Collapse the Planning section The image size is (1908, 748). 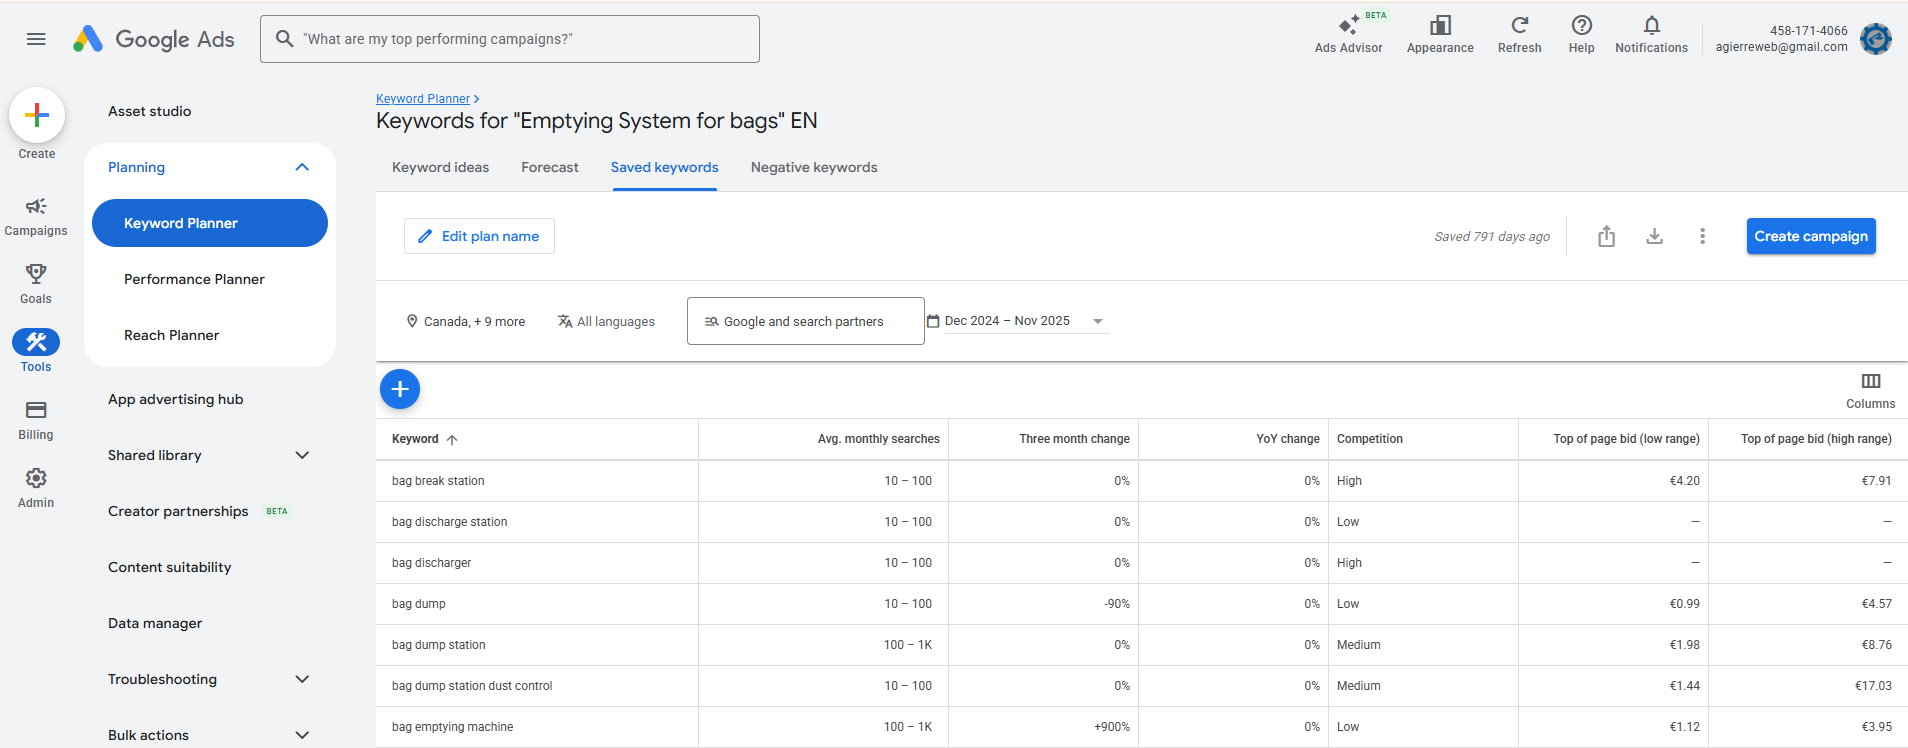[x=302, y=167]
